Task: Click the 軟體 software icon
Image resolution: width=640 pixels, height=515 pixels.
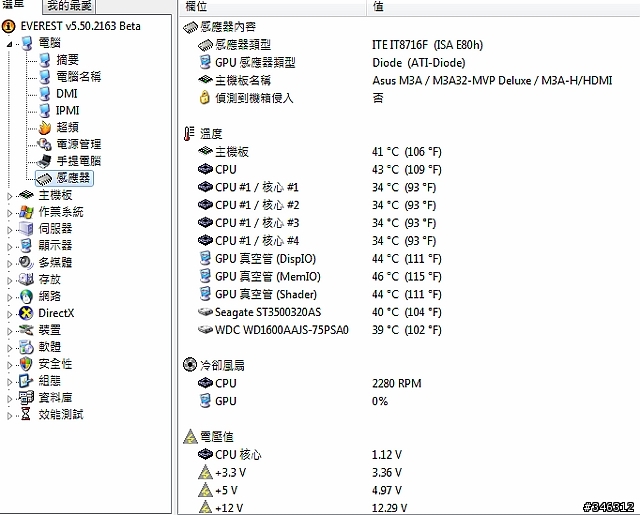Action: point(26,347)
